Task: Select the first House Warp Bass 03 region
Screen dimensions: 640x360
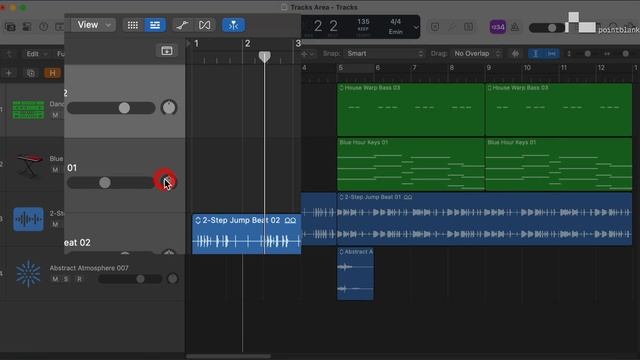Action: (411, 109)
